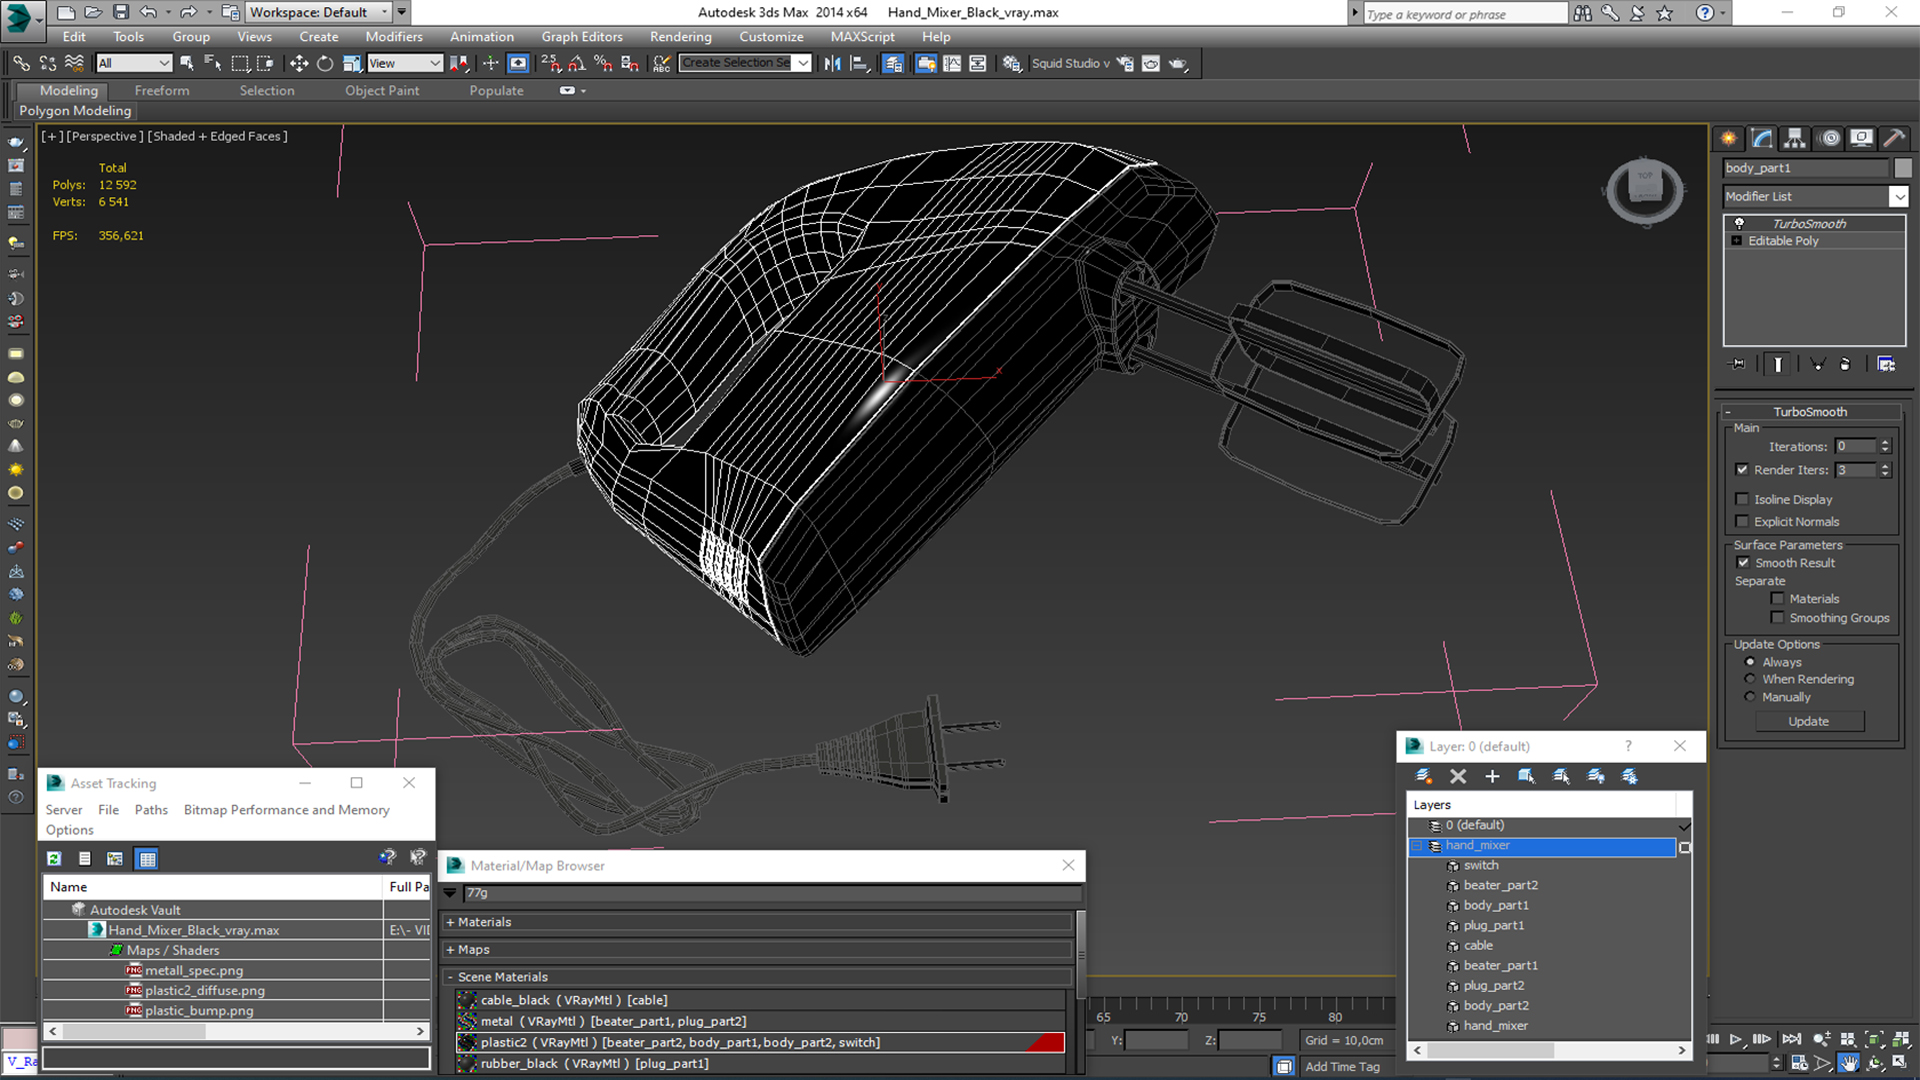Collapse the hand_mixer layer tree
The height and width of the screenshot is (1080, 1920).
[x=1416, y=846]
